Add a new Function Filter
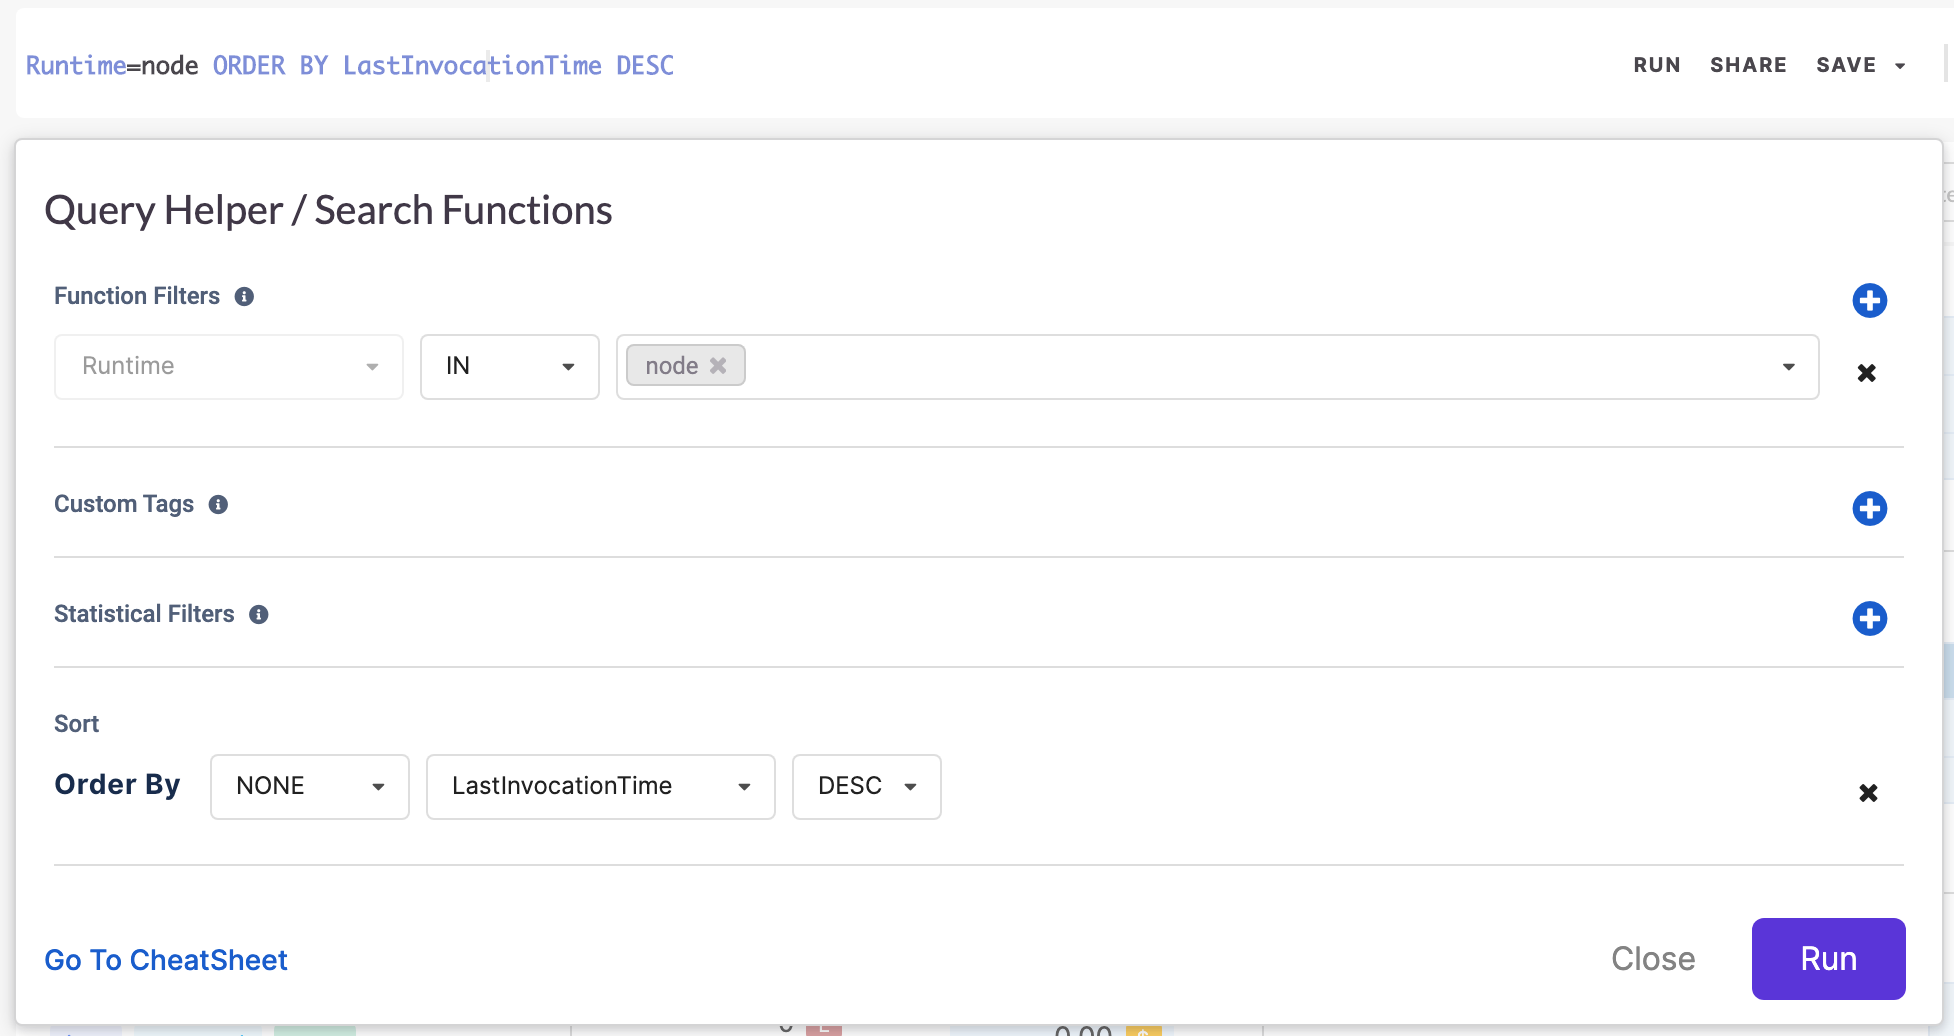 pyautogui.click(x=1869, y=300)
